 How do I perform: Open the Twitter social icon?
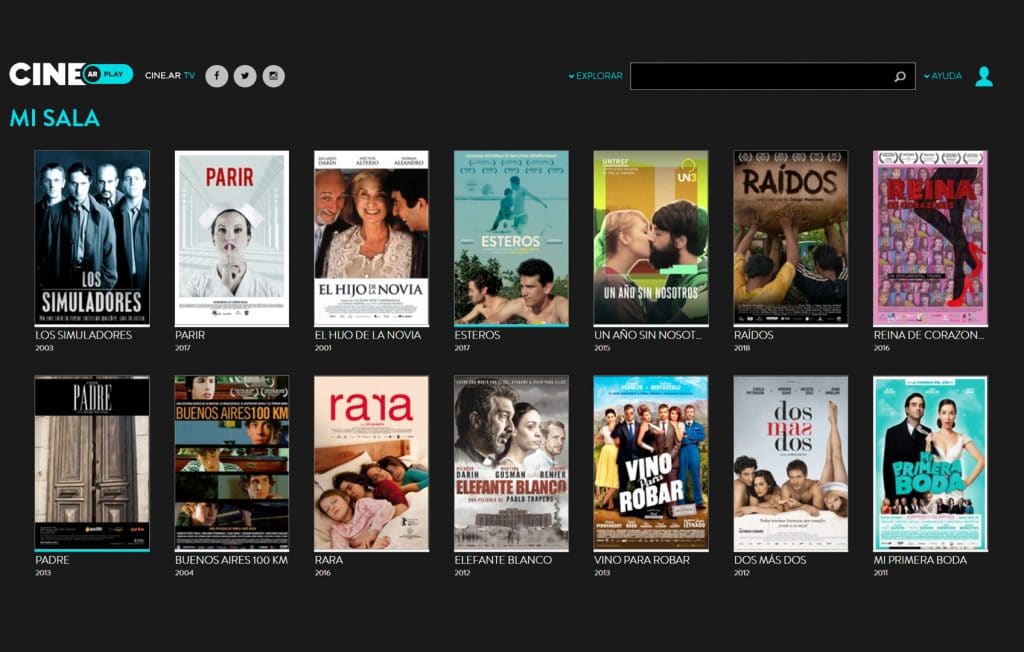245,76
